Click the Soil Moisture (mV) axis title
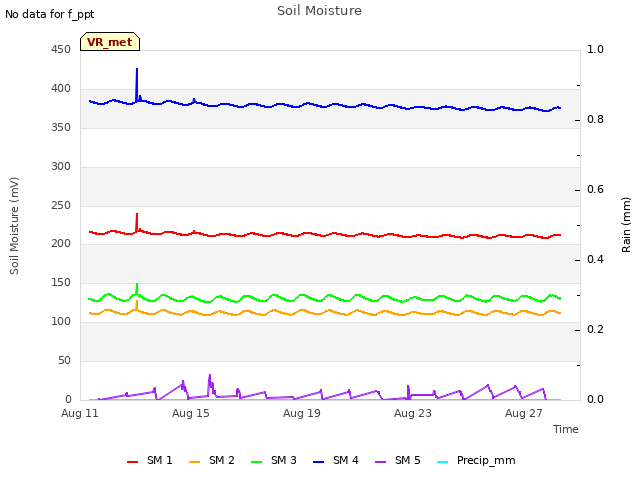640x480 pixels. tap(14, 226)
